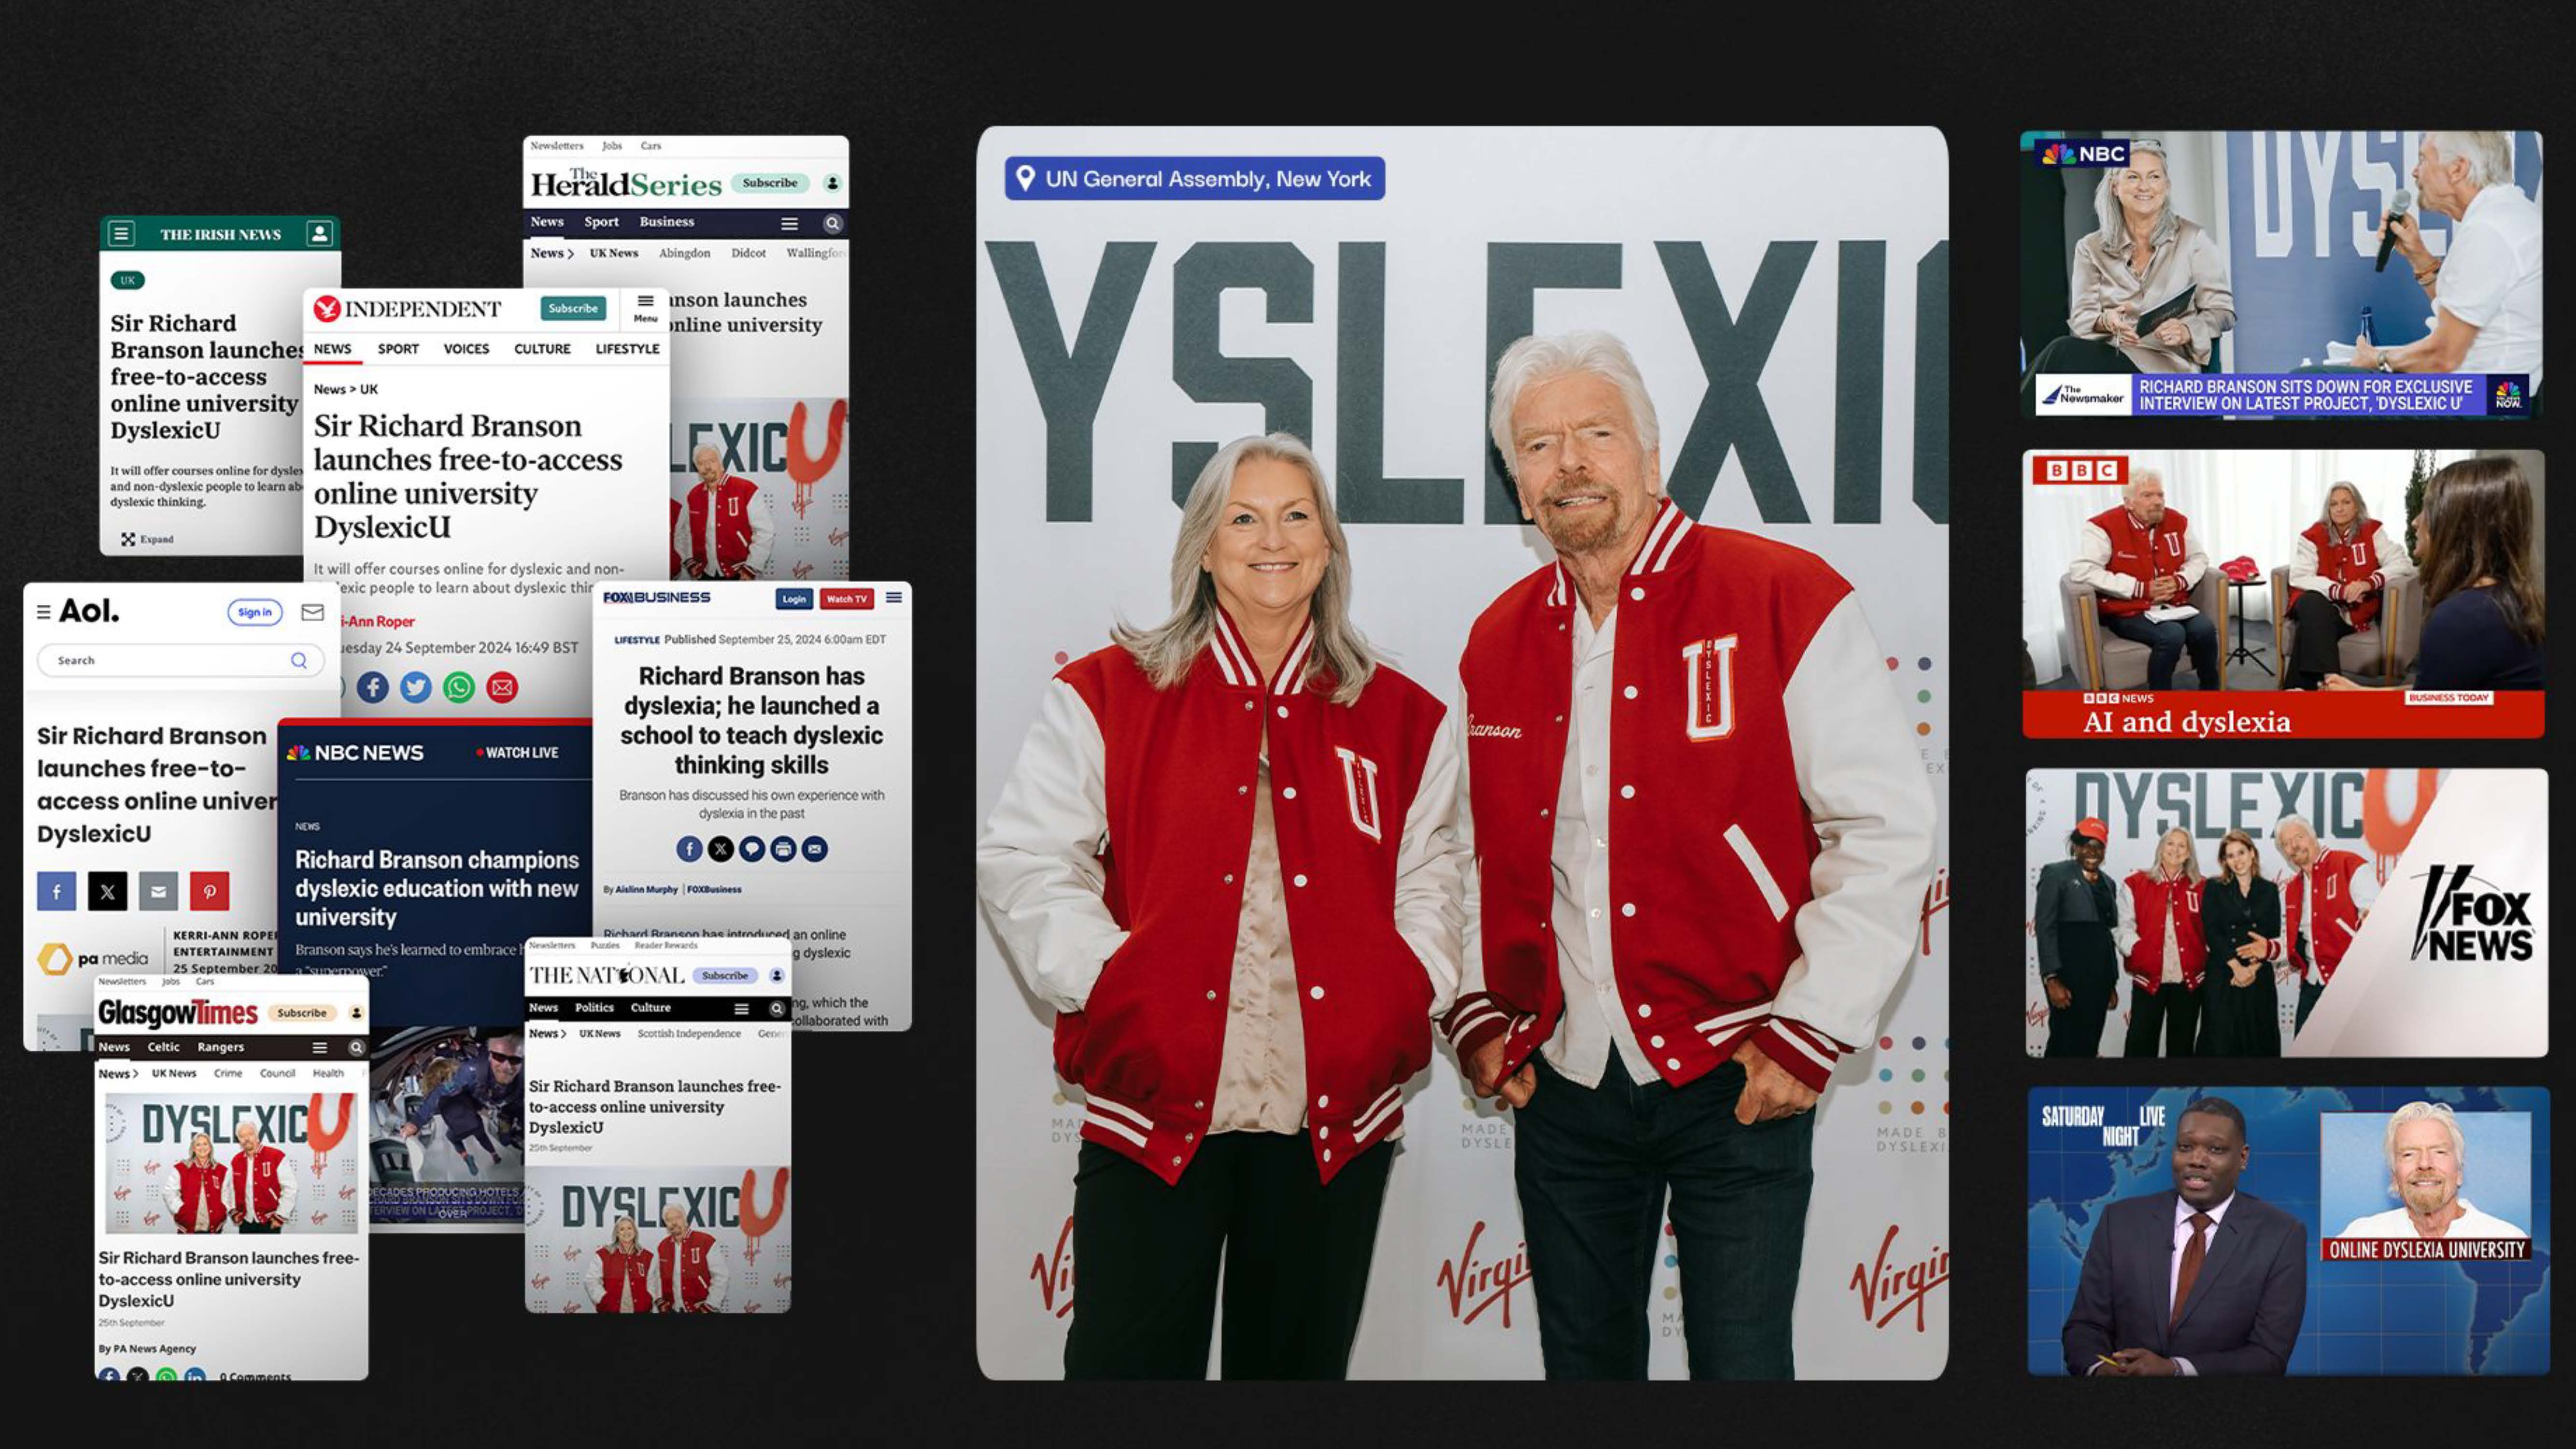Click Aol Sign in button
The image size is (2576, 1449).
coord(254,612)
